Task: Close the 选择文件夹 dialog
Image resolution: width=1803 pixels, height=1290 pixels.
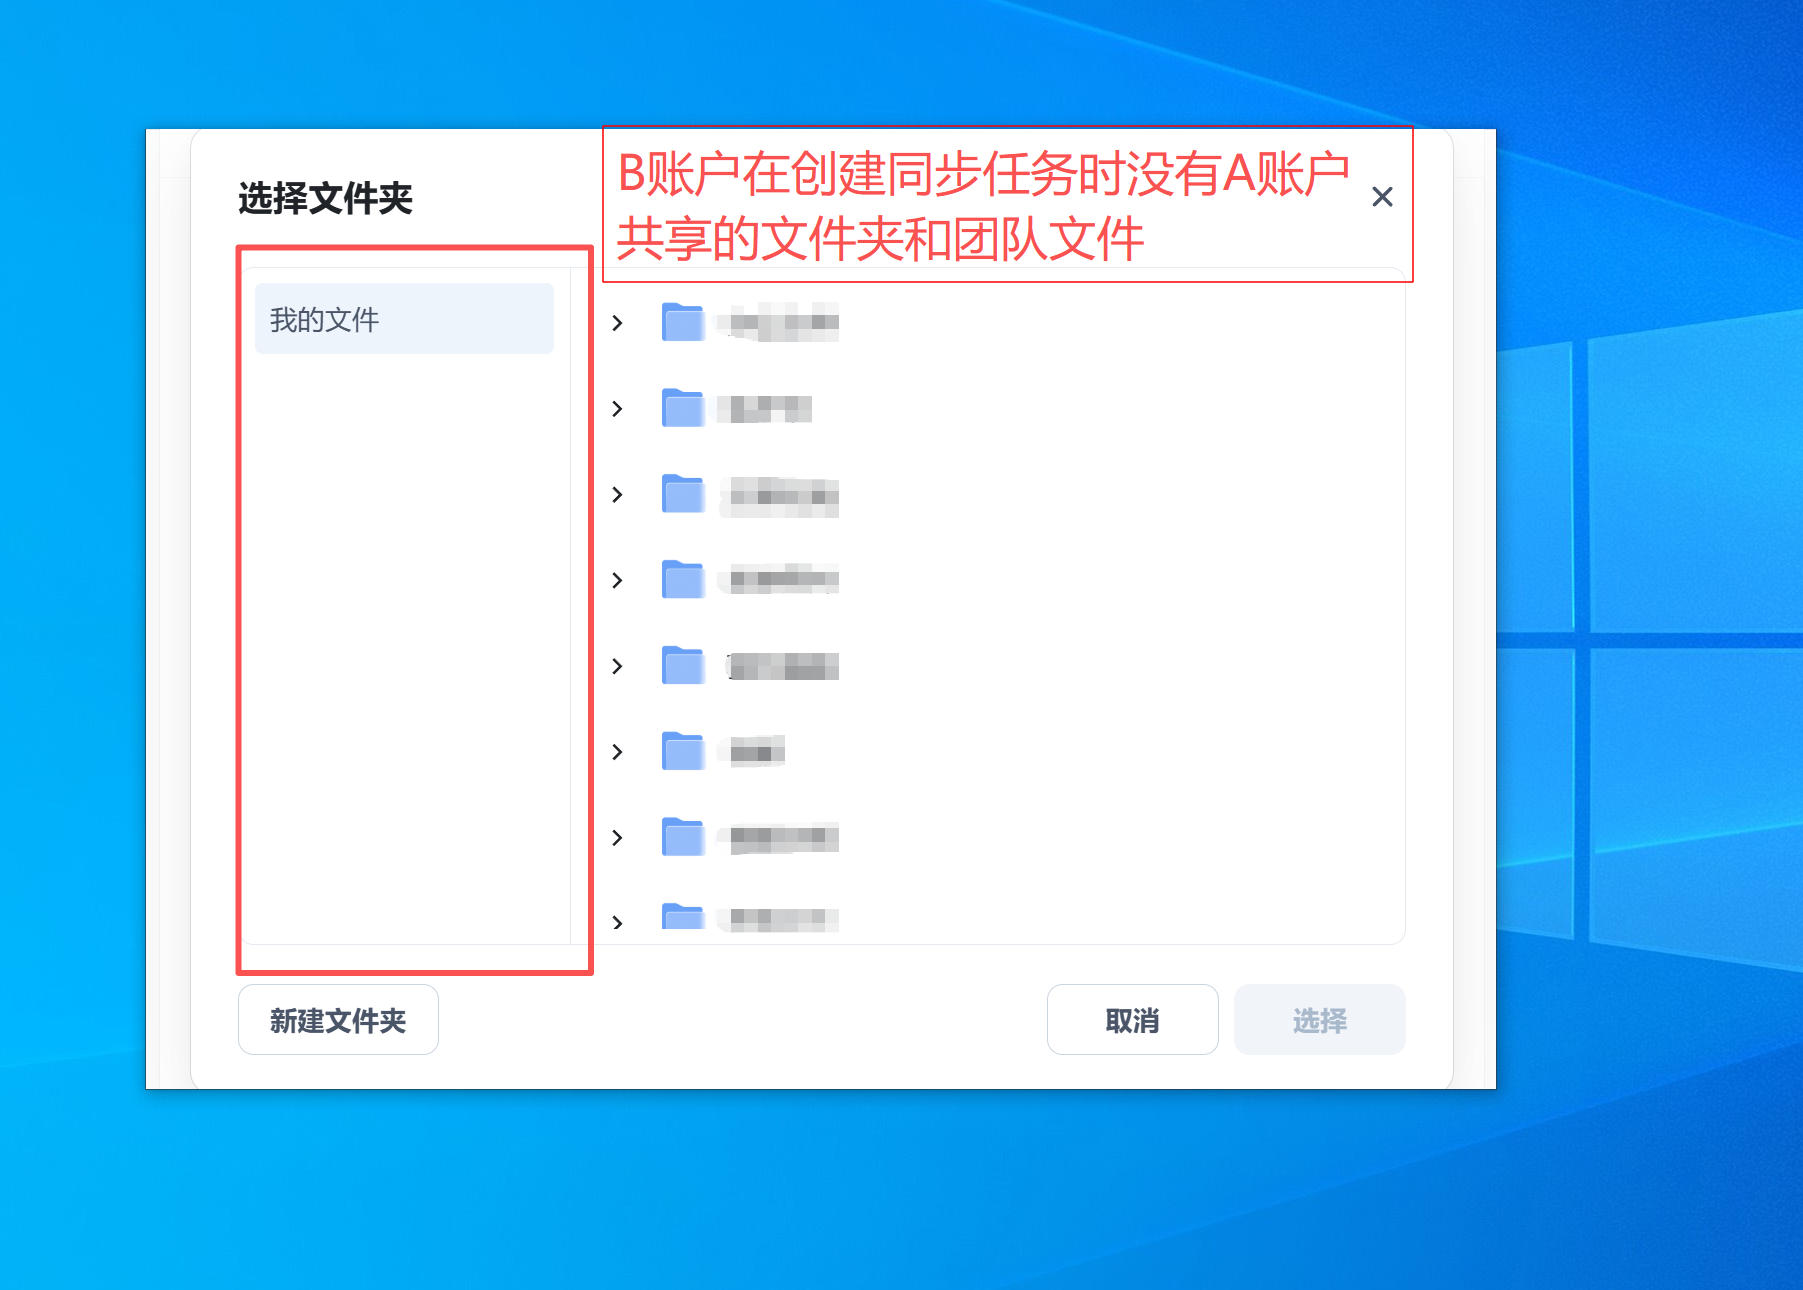Action: click(x=1381, y=197)
